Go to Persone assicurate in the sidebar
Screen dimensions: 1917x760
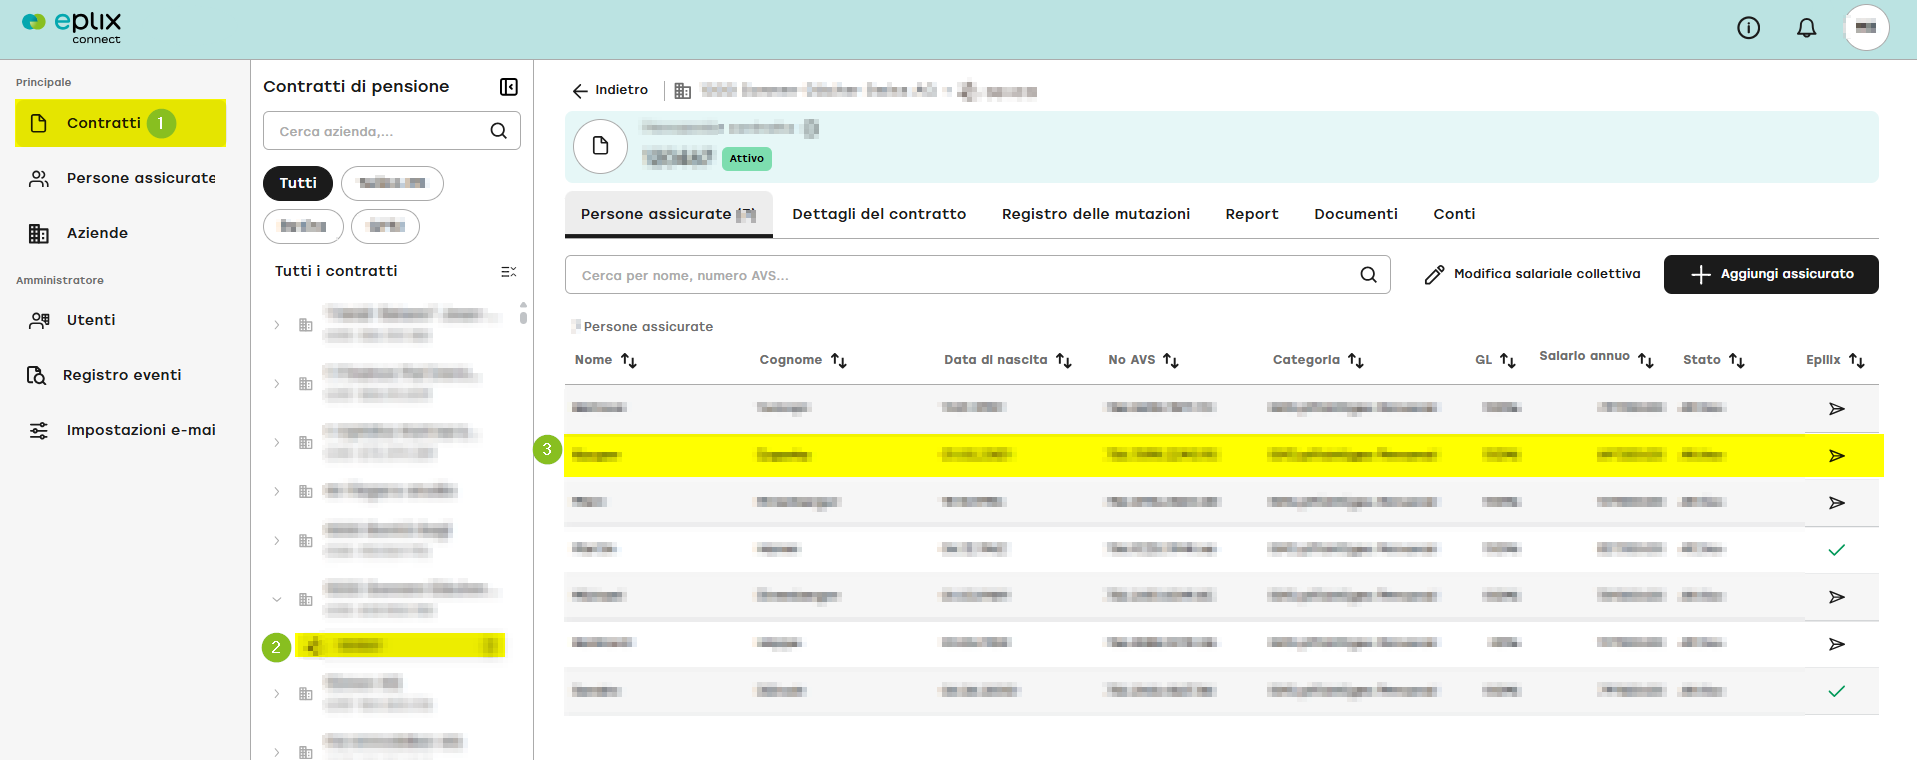pyautogui.click(x=121, y=178)
